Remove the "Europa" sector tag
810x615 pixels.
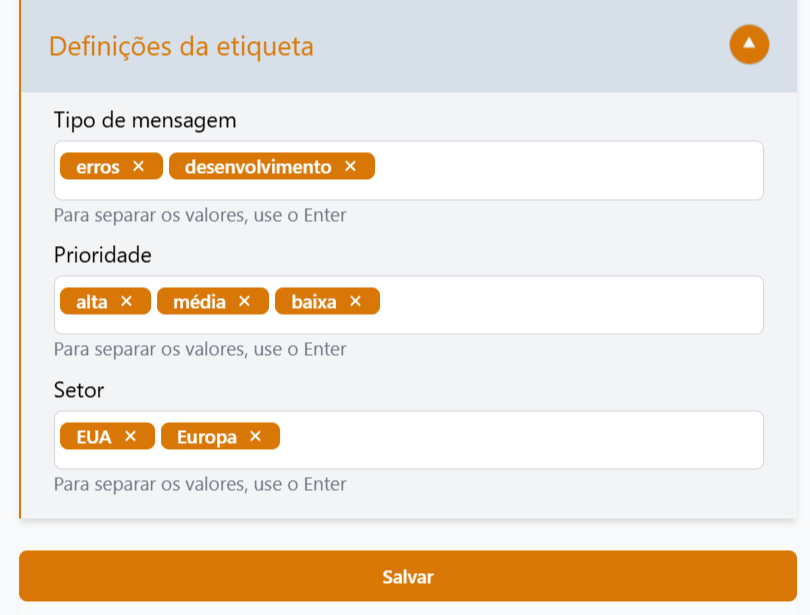255,436
